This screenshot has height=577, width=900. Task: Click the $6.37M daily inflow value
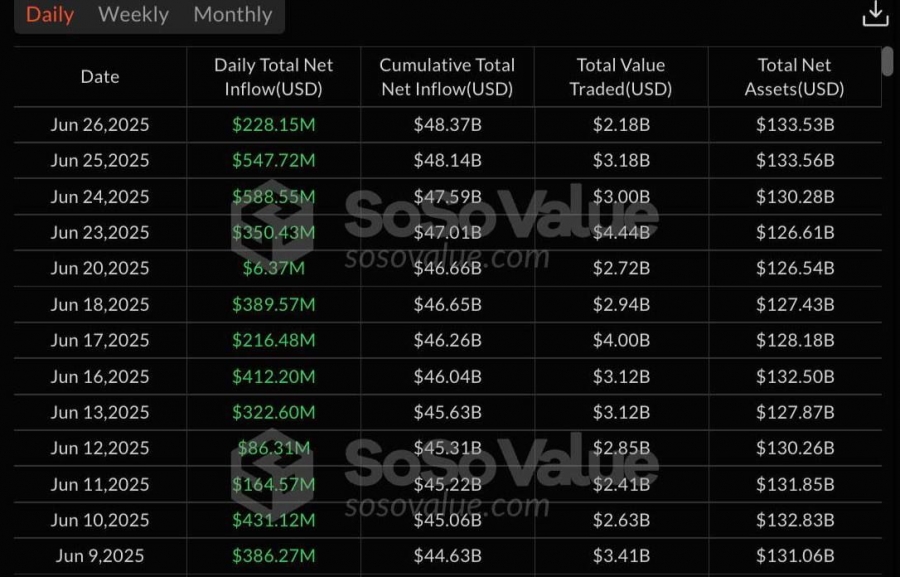274,268
